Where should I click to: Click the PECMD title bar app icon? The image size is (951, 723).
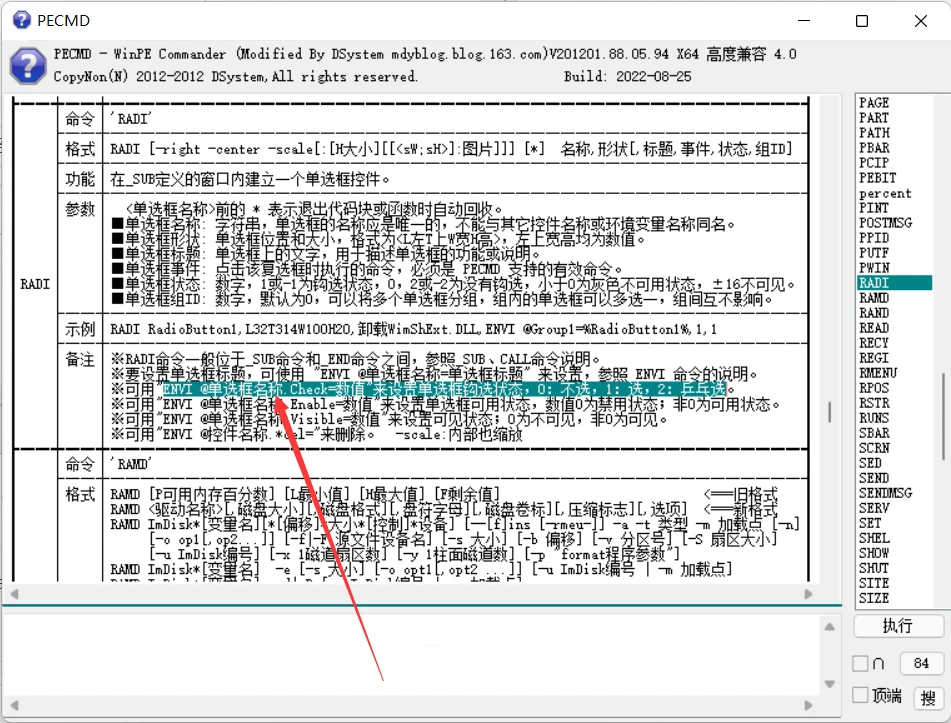click(21, 20)
